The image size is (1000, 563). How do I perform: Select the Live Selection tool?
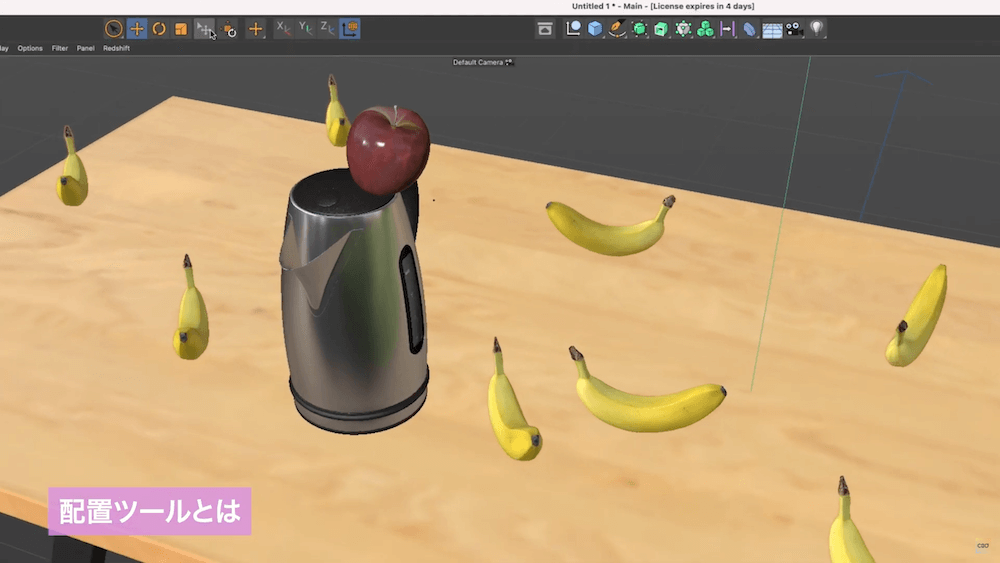[114, 29]
